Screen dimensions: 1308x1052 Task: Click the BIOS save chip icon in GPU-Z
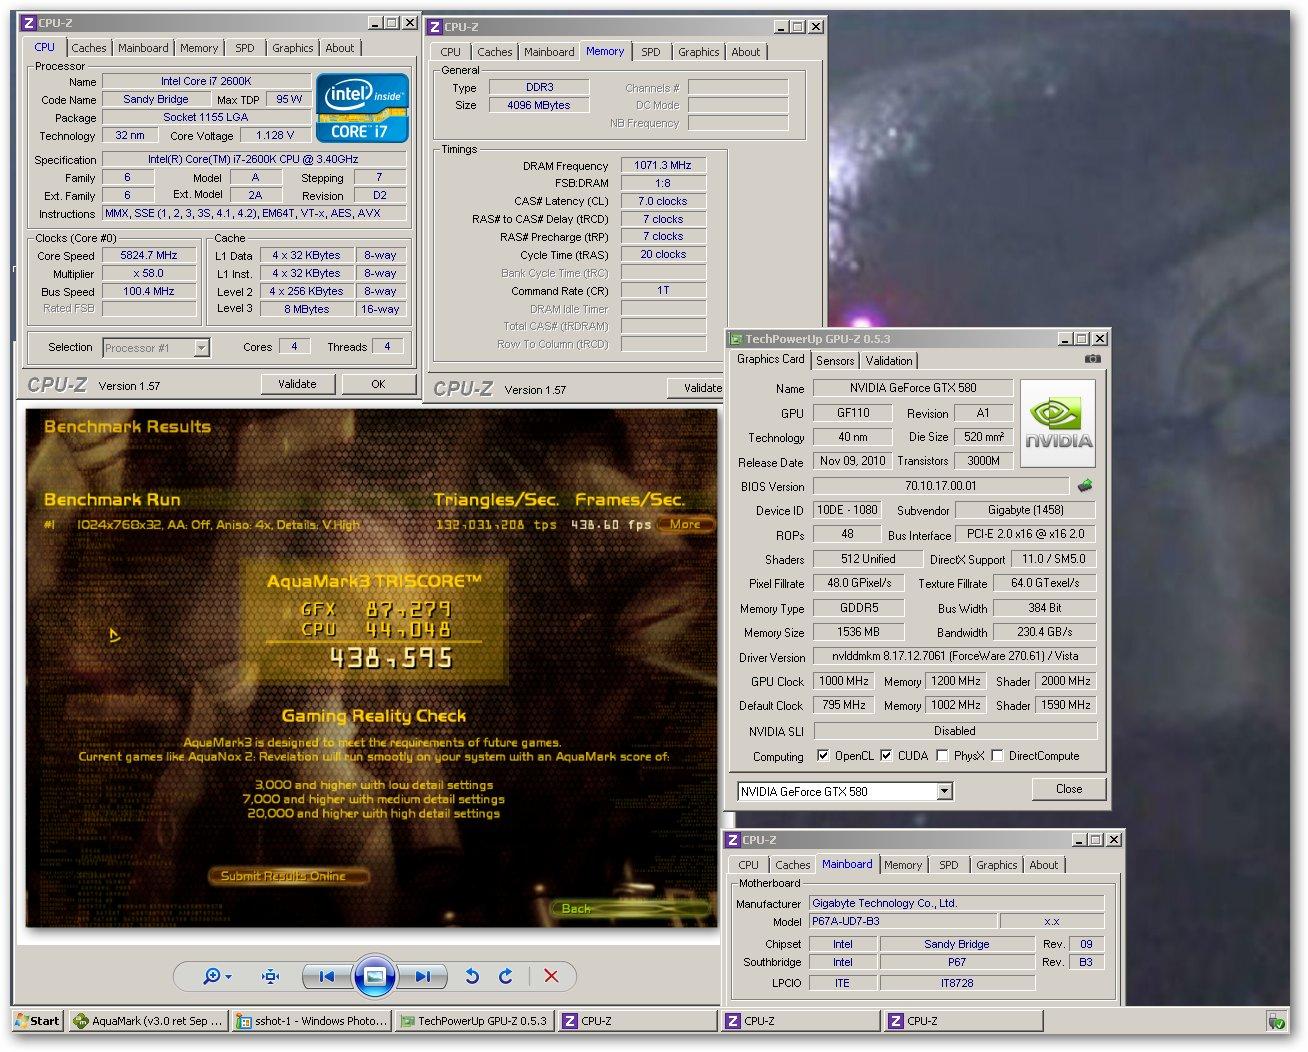(1084, 486)
